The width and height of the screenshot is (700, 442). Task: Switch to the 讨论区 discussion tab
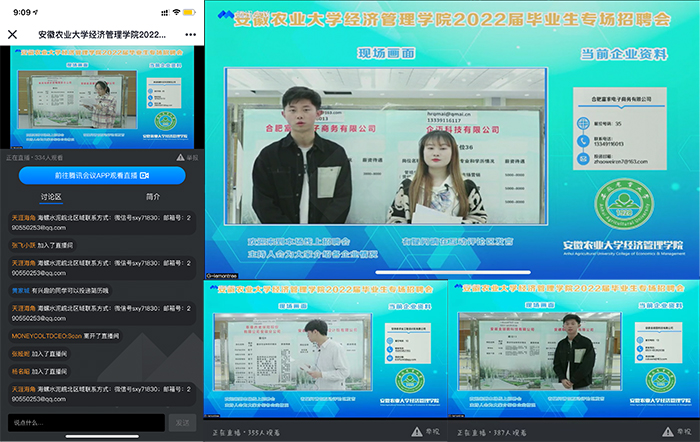coord(51,197)
